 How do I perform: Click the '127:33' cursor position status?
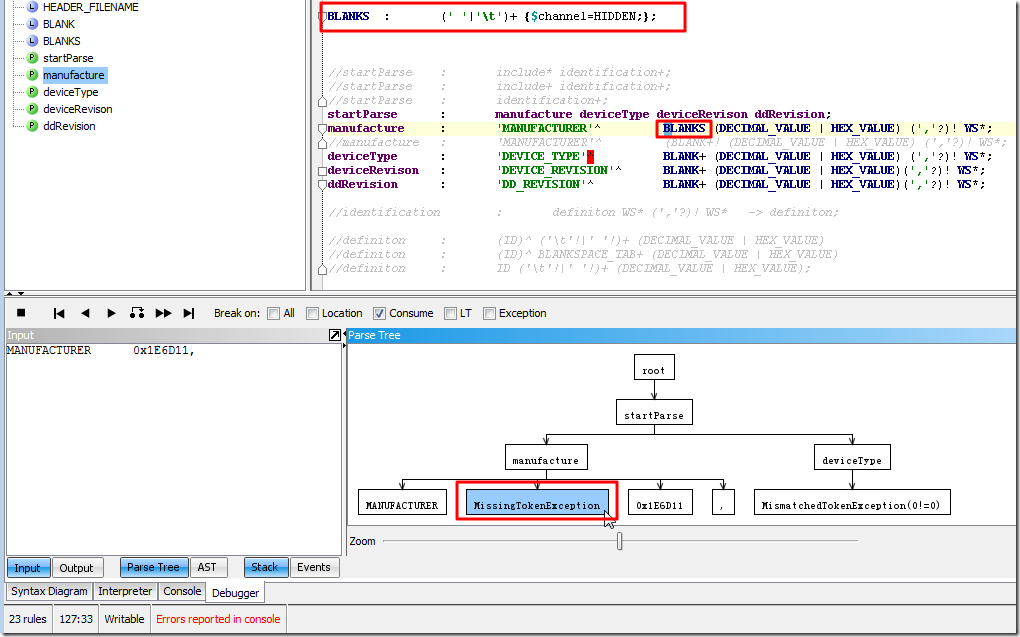76,619
